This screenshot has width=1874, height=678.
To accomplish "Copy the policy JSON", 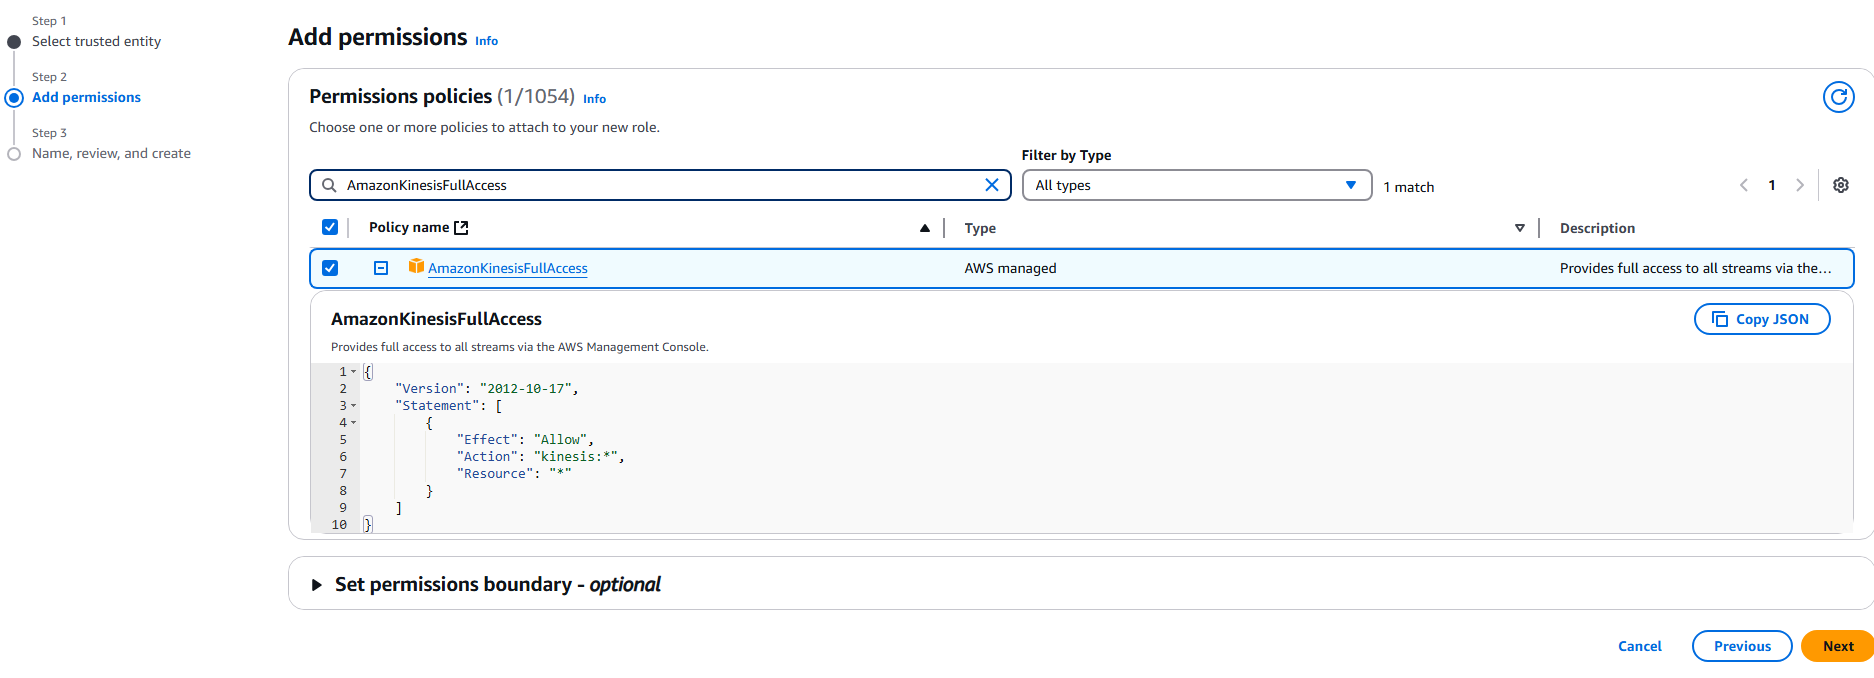I will pyautogui.click(x=1762, y=319).
